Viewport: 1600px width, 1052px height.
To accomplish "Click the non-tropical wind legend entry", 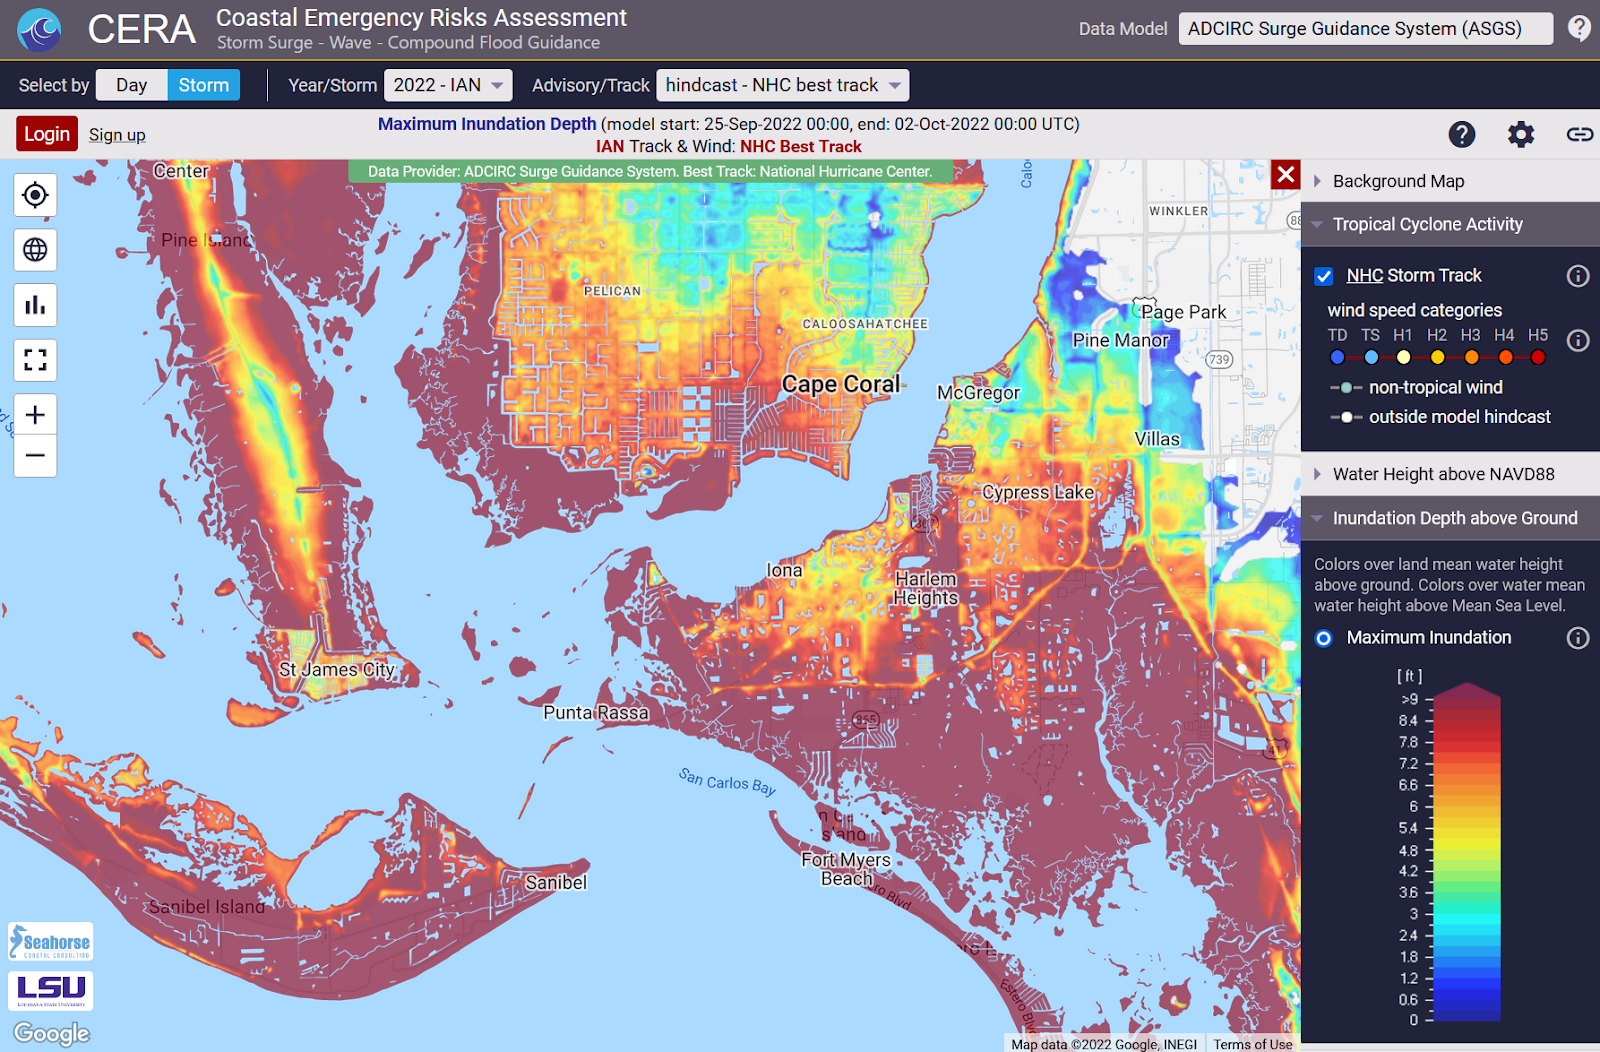I will pyautogui.click(x=1416, y=387).
